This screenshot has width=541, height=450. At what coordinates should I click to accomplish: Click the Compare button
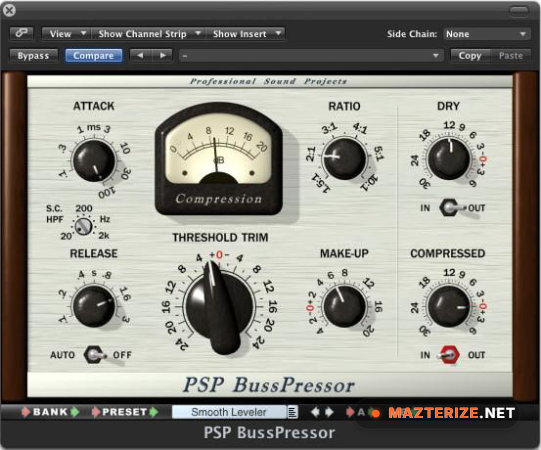pyautogui.click(x=94, y=56)
